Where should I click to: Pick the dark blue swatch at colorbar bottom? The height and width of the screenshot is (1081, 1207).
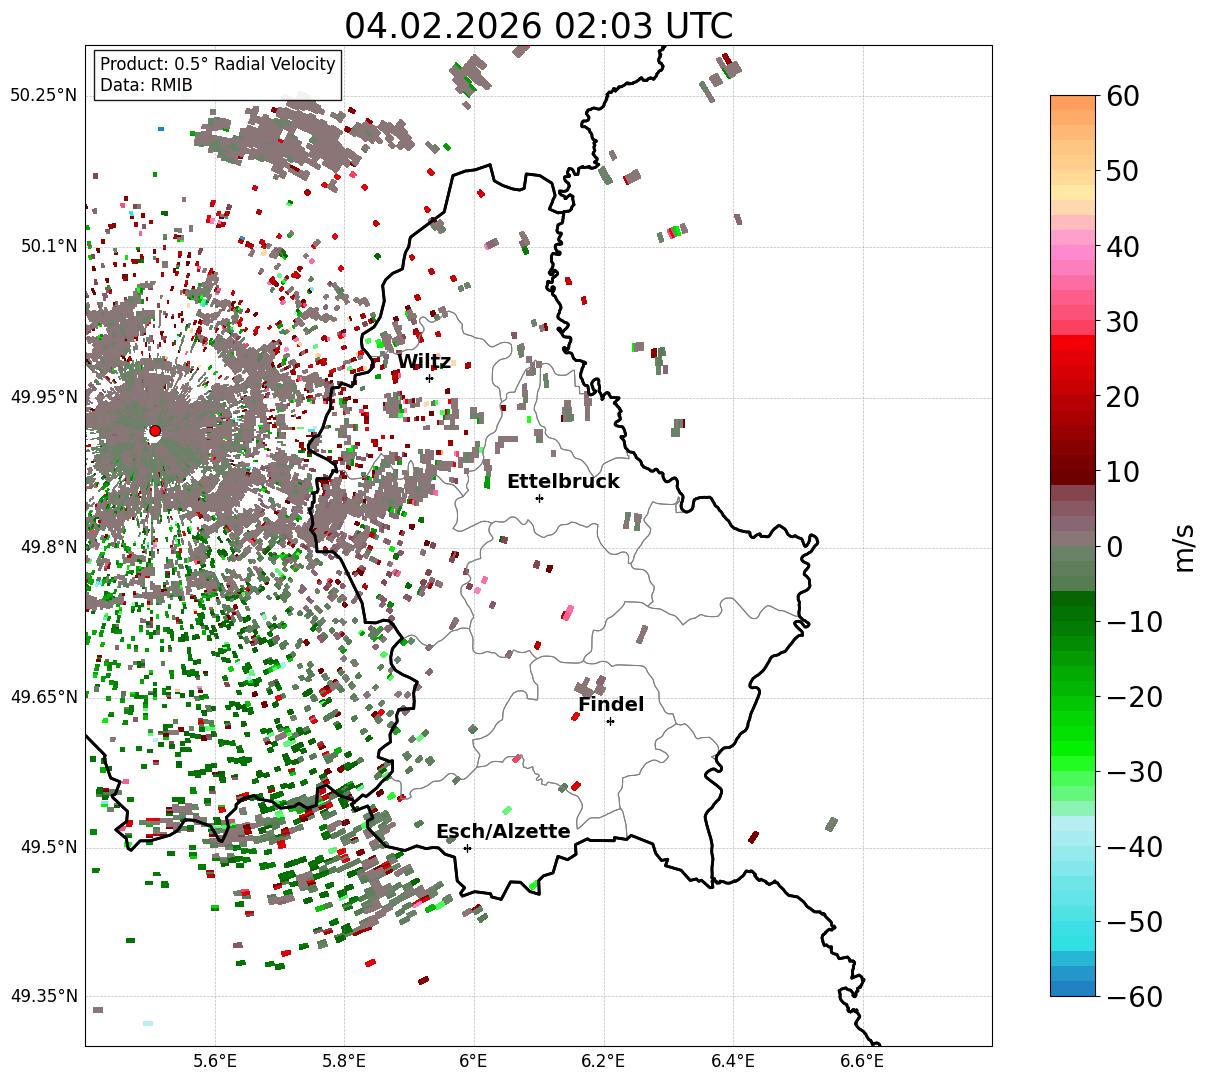click(x=1073, y=989)
